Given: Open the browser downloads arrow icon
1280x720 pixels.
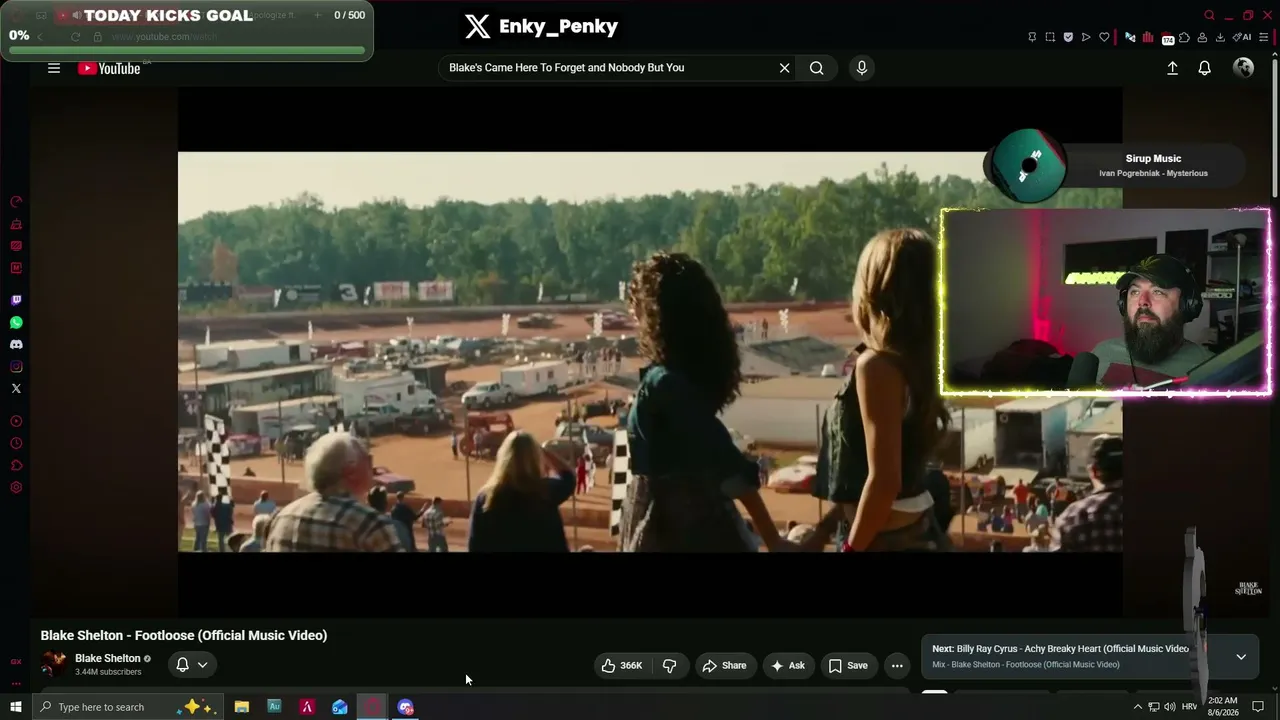Looking at the screenshot, I should [1220, 37].
